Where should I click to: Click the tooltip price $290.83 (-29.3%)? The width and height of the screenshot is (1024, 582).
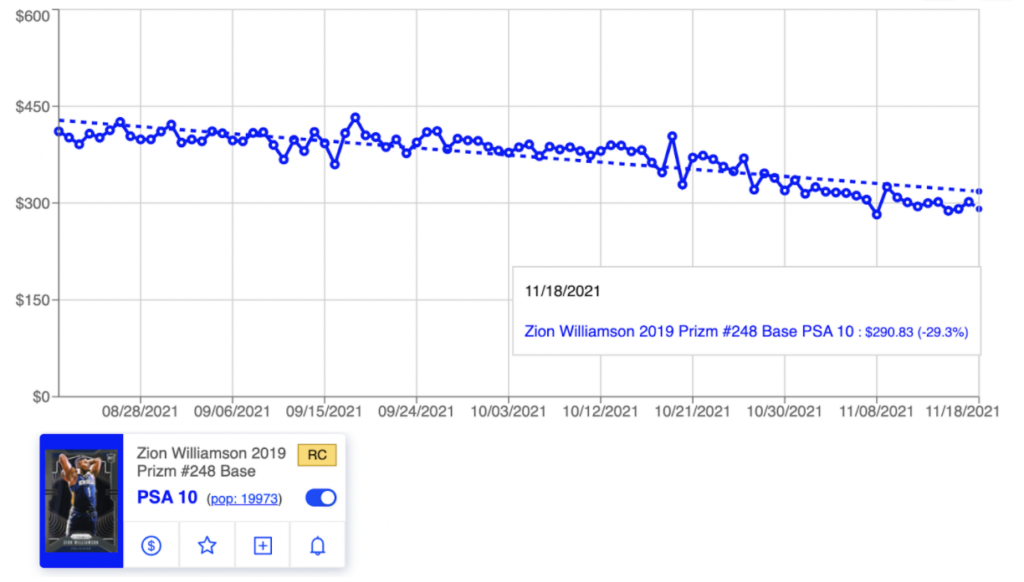[916, 332]
